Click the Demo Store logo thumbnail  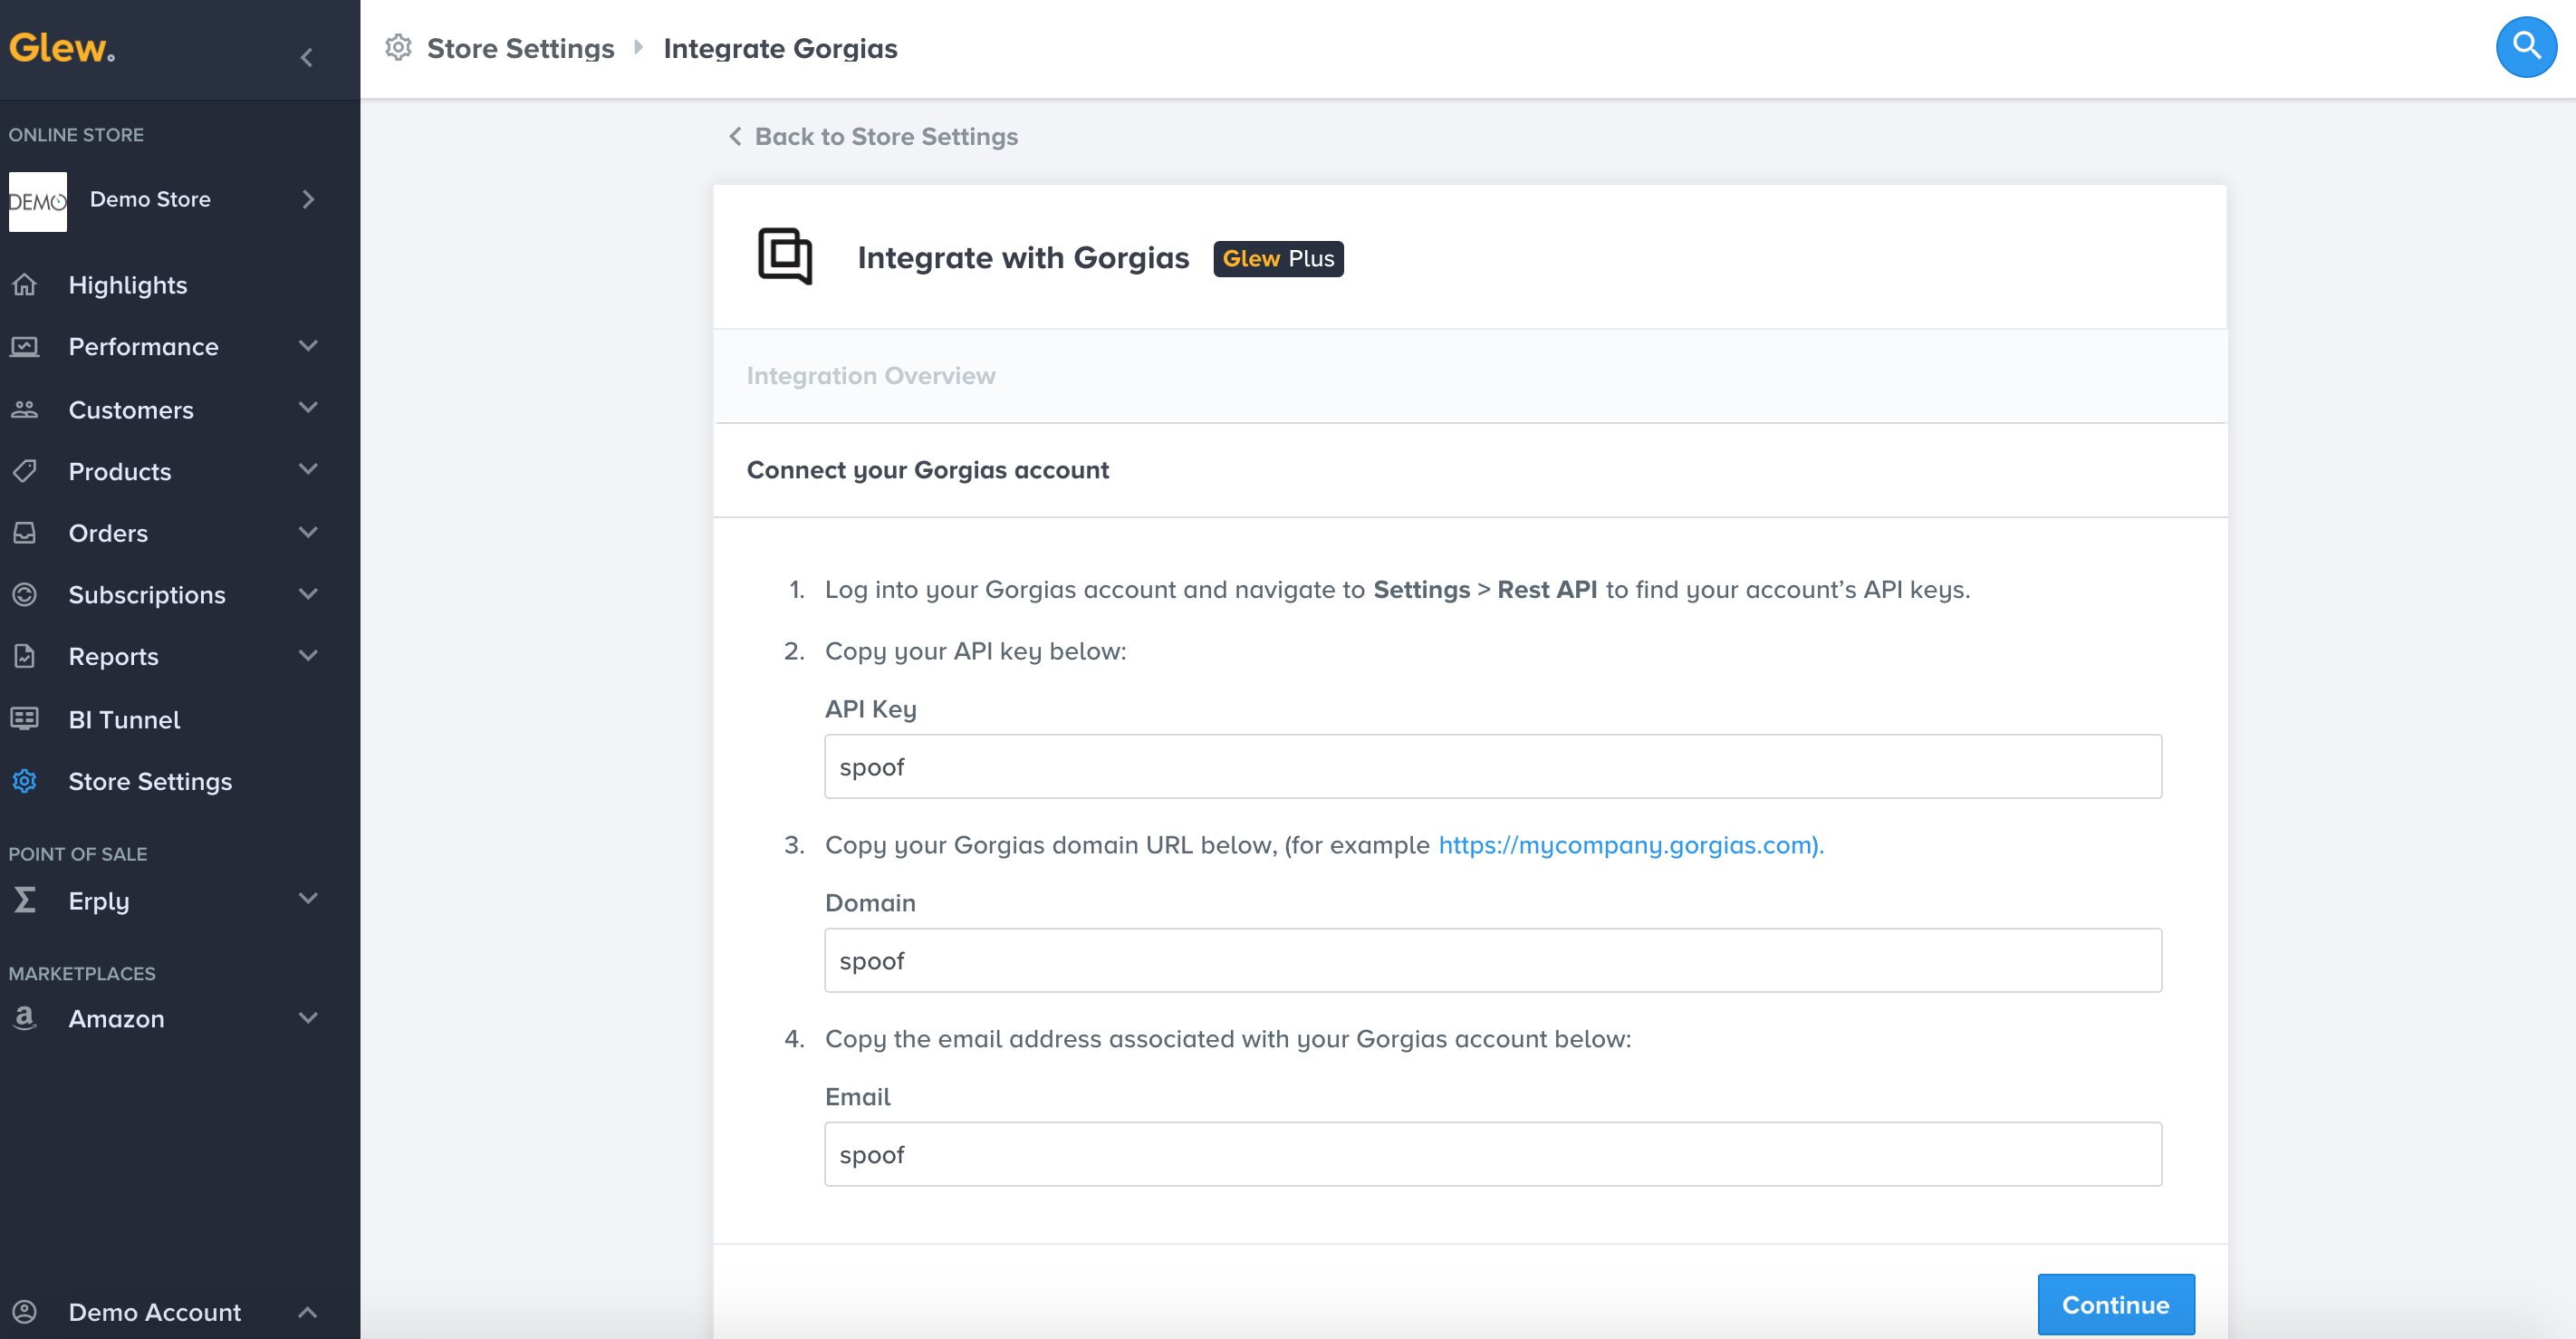tap(38, 201)
